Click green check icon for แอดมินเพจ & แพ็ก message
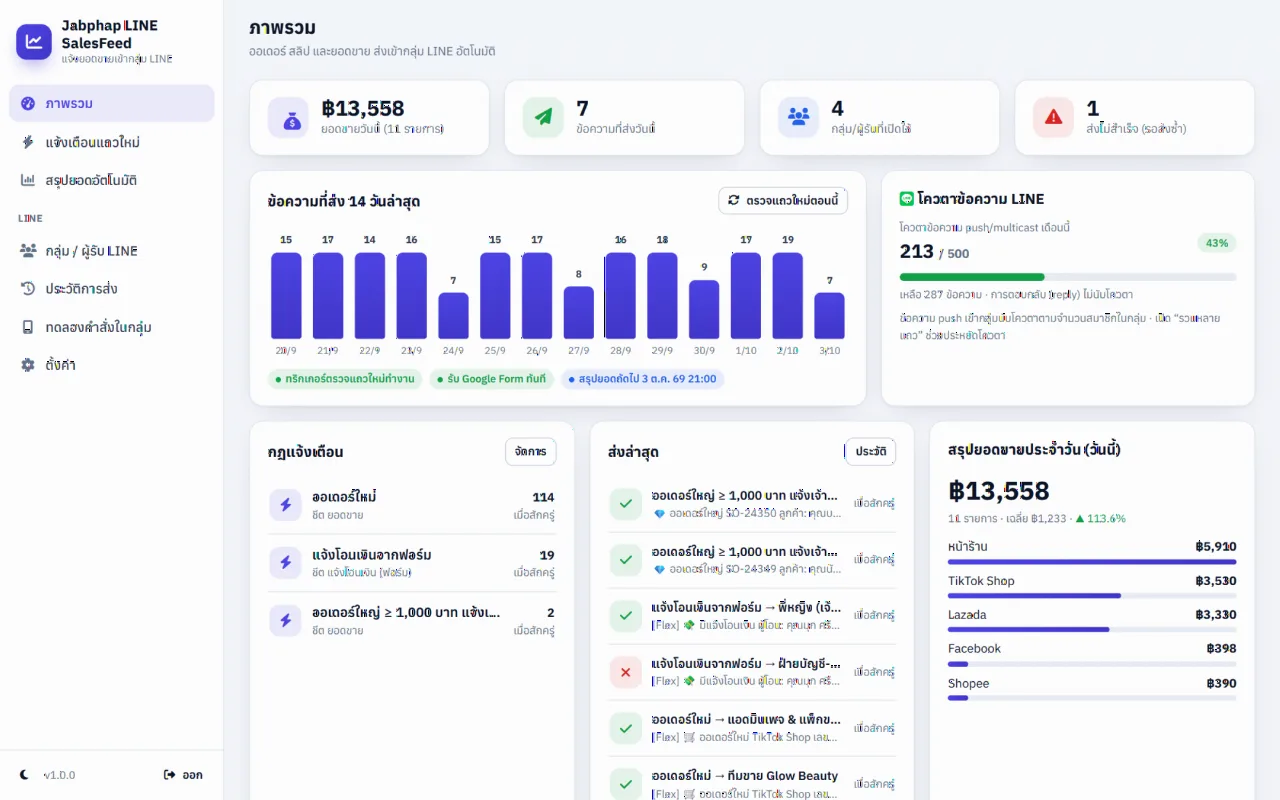 [x=626, y=728]
